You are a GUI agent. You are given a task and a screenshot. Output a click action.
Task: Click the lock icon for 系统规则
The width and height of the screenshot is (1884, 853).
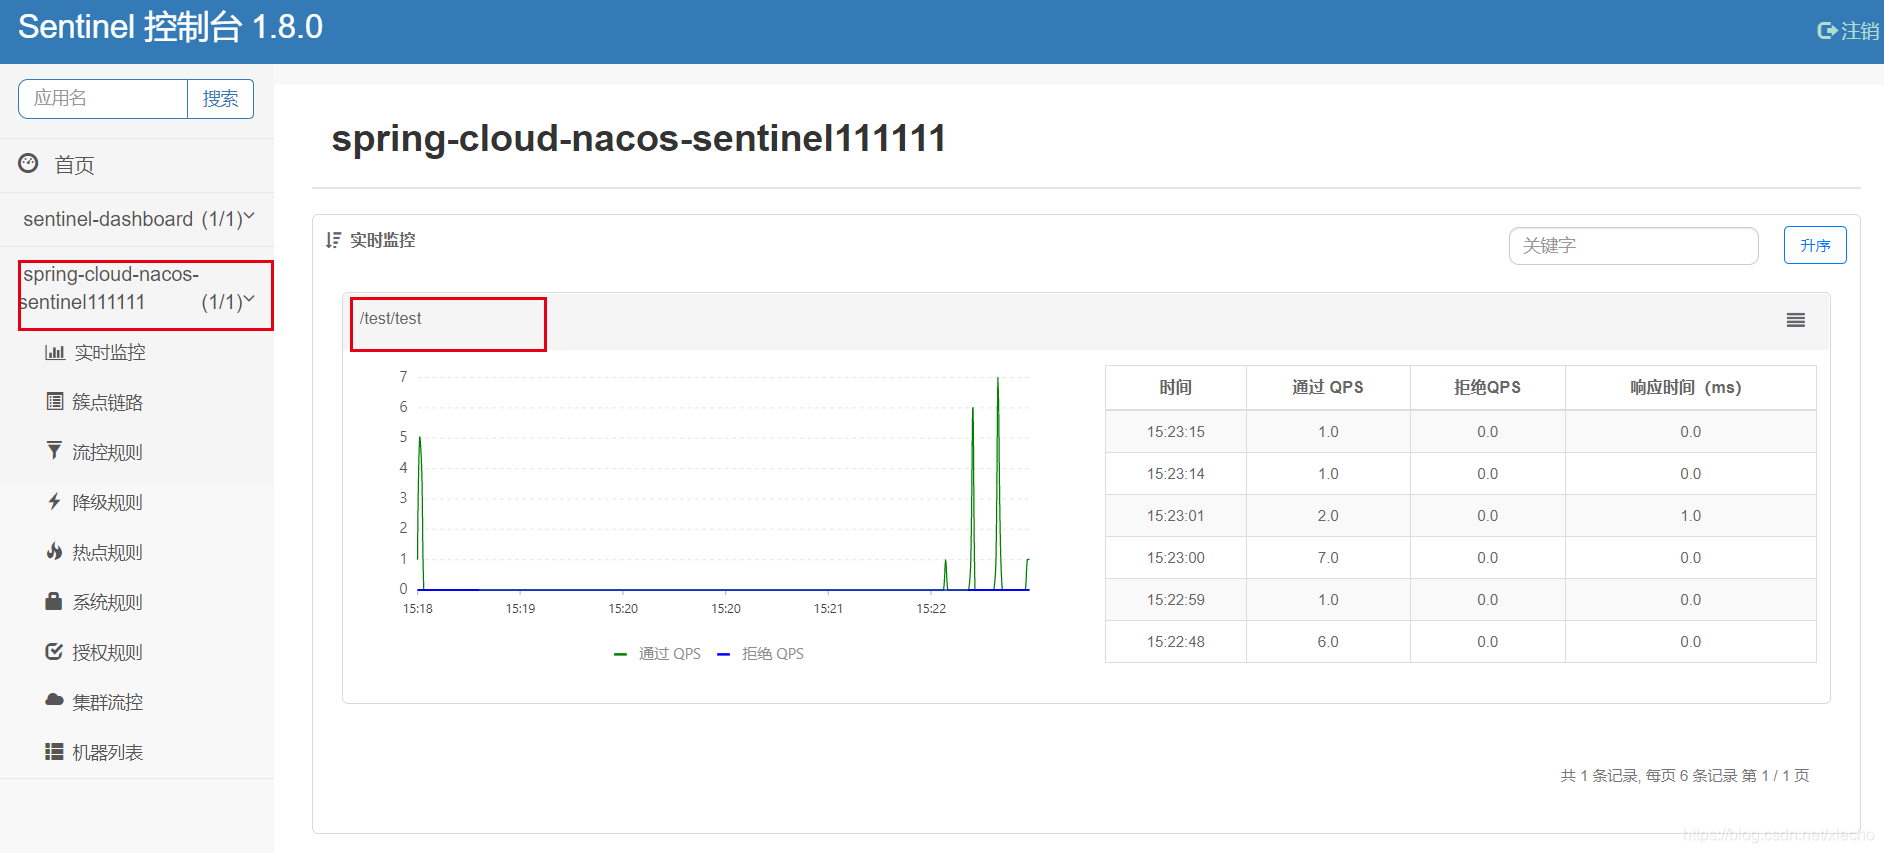click(54, 601)
